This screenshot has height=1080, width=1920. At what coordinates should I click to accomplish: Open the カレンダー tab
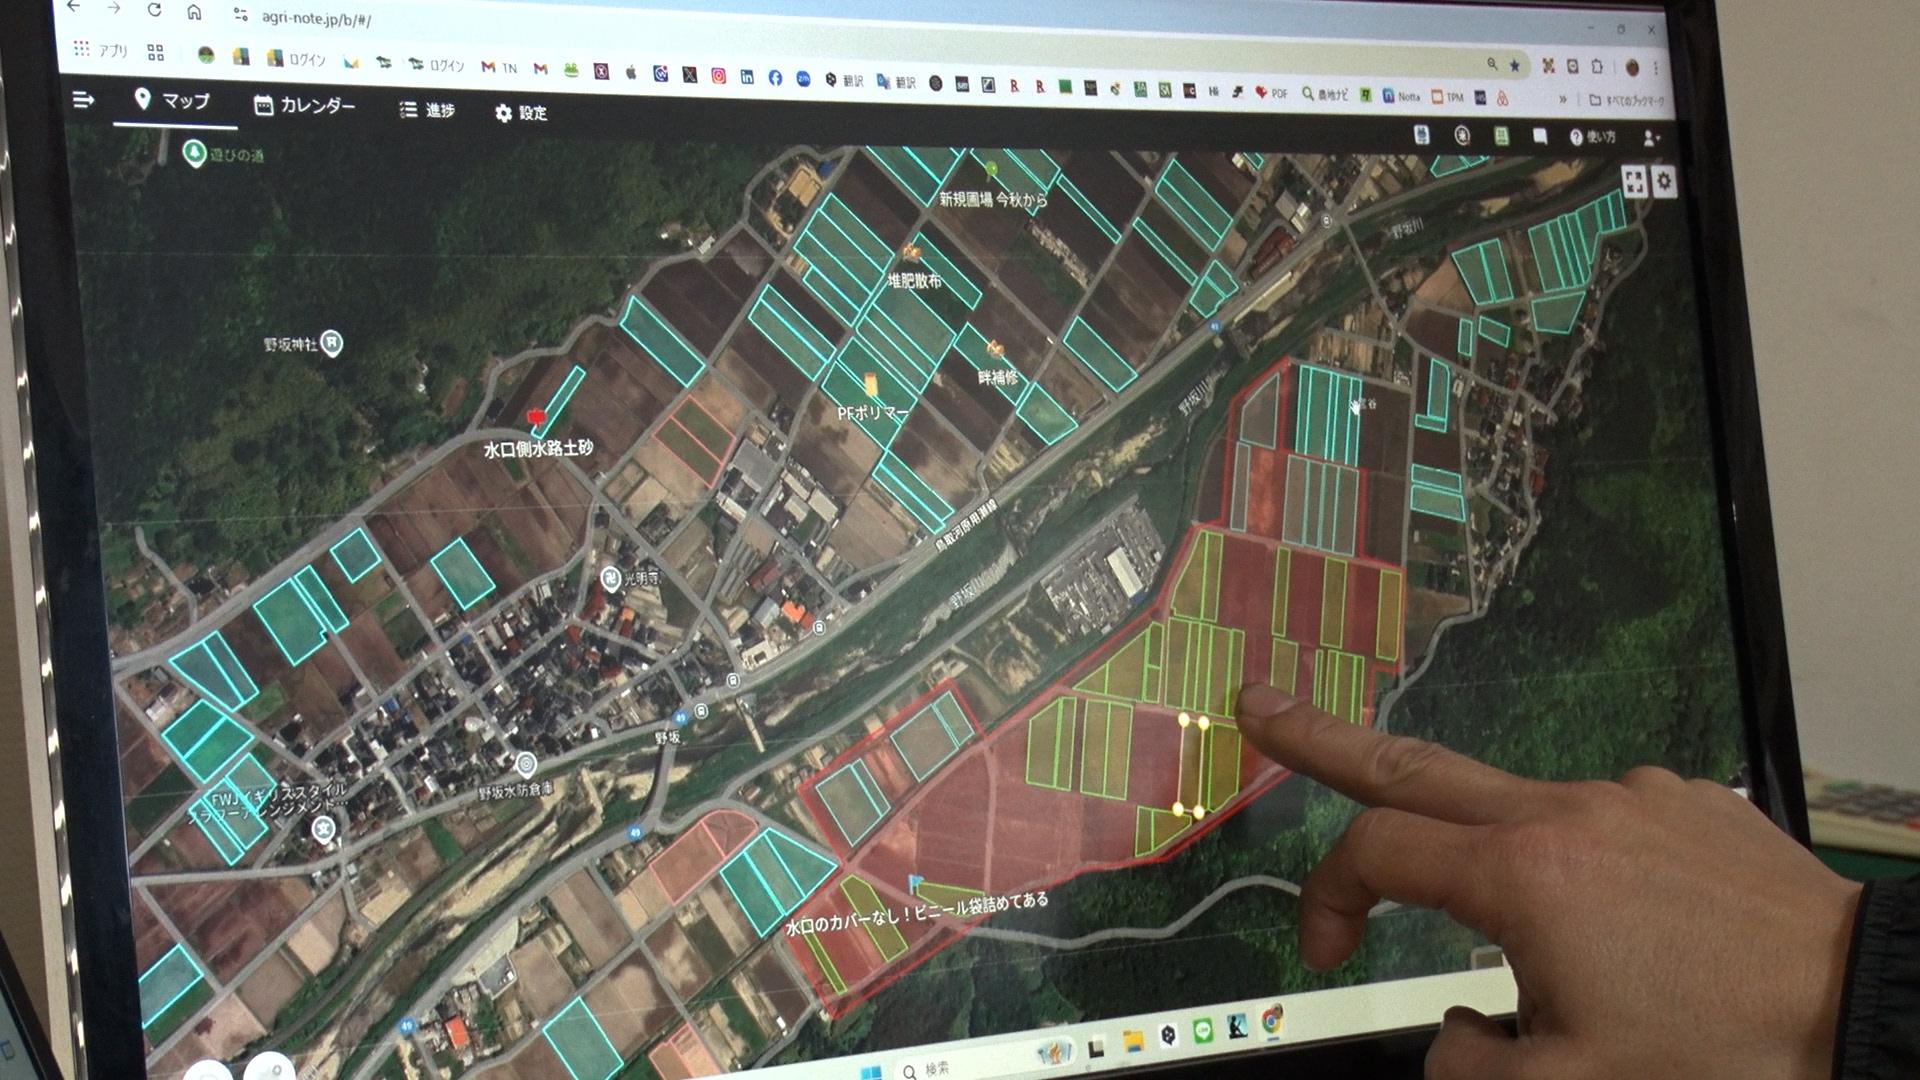(x=305, y=105)
